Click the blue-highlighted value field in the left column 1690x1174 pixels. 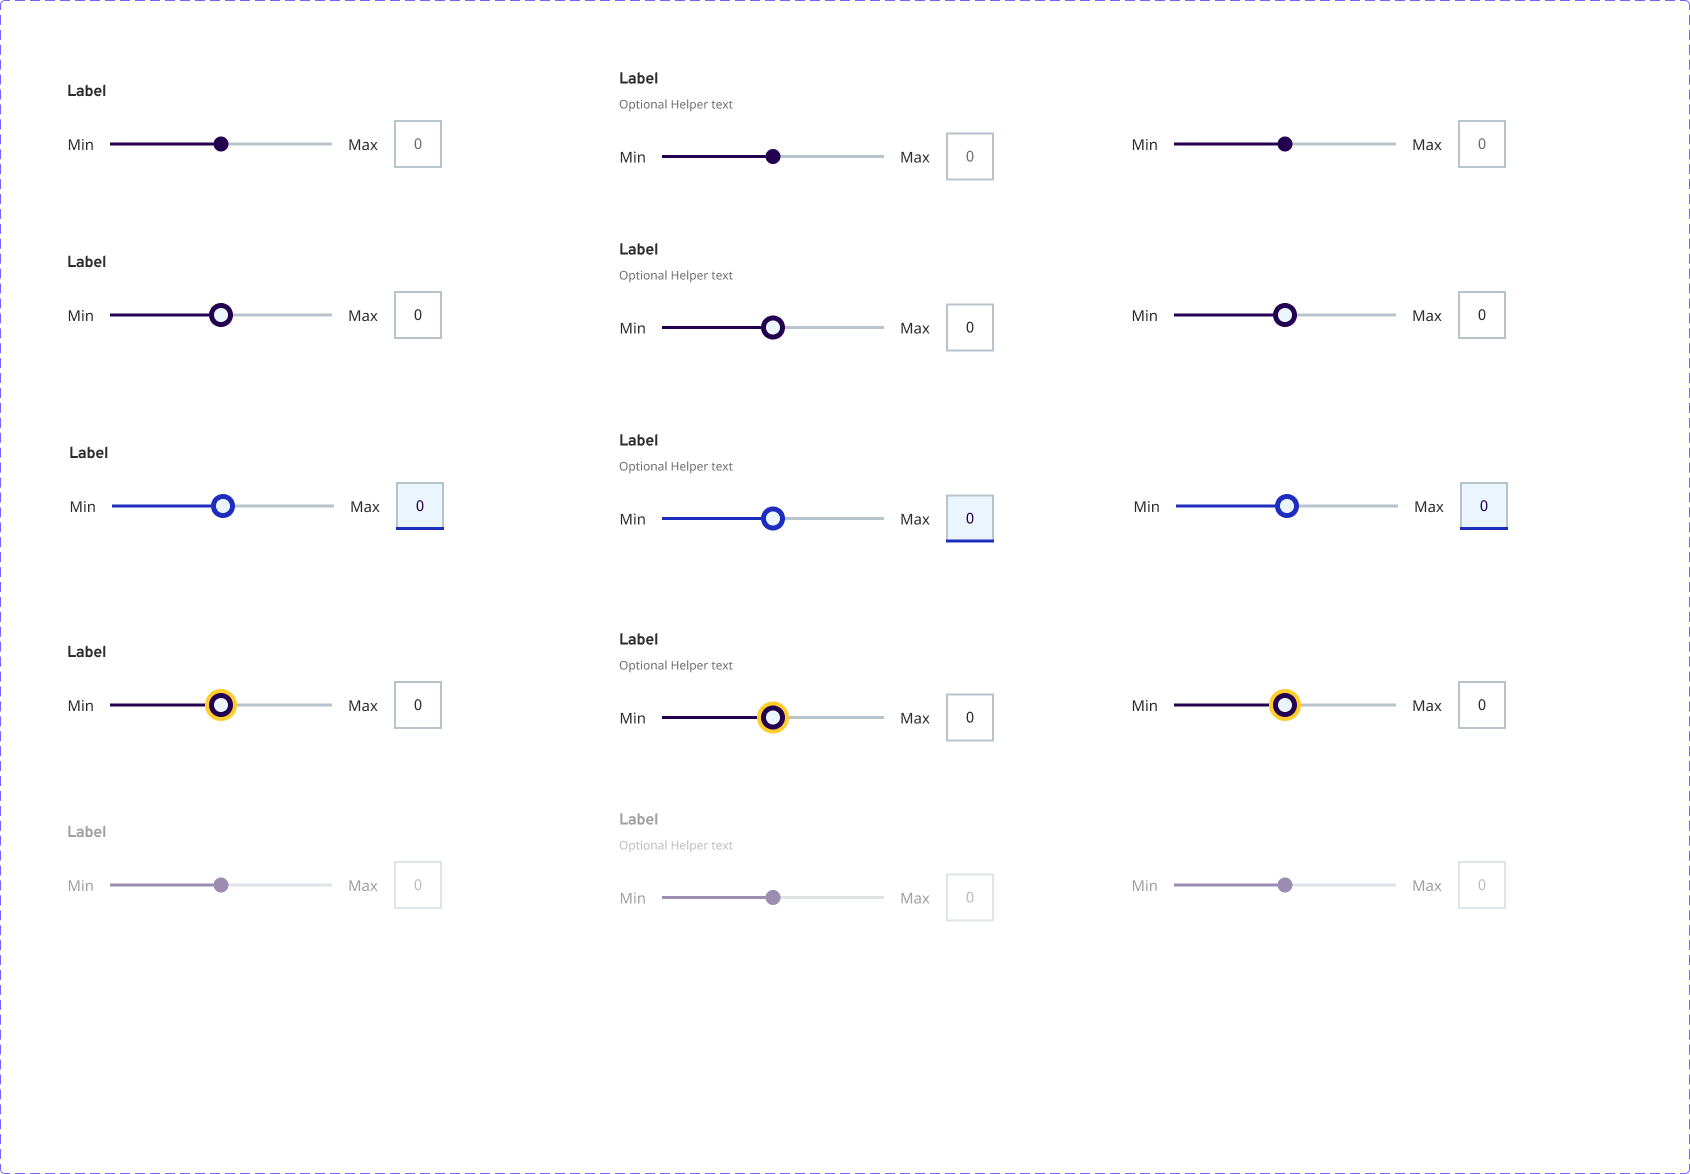419,506
